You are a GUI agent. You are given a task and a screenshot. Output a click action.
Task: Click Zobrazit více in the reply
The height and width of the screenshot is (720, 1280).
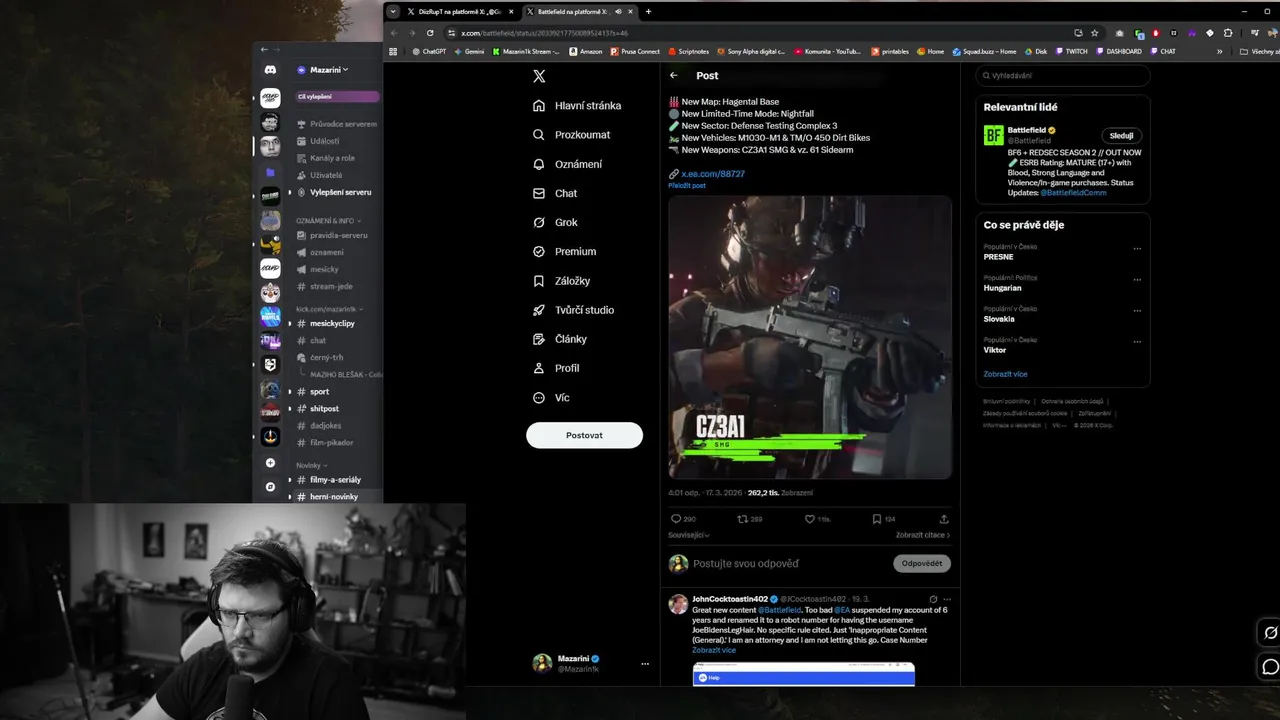coord(713,650)
